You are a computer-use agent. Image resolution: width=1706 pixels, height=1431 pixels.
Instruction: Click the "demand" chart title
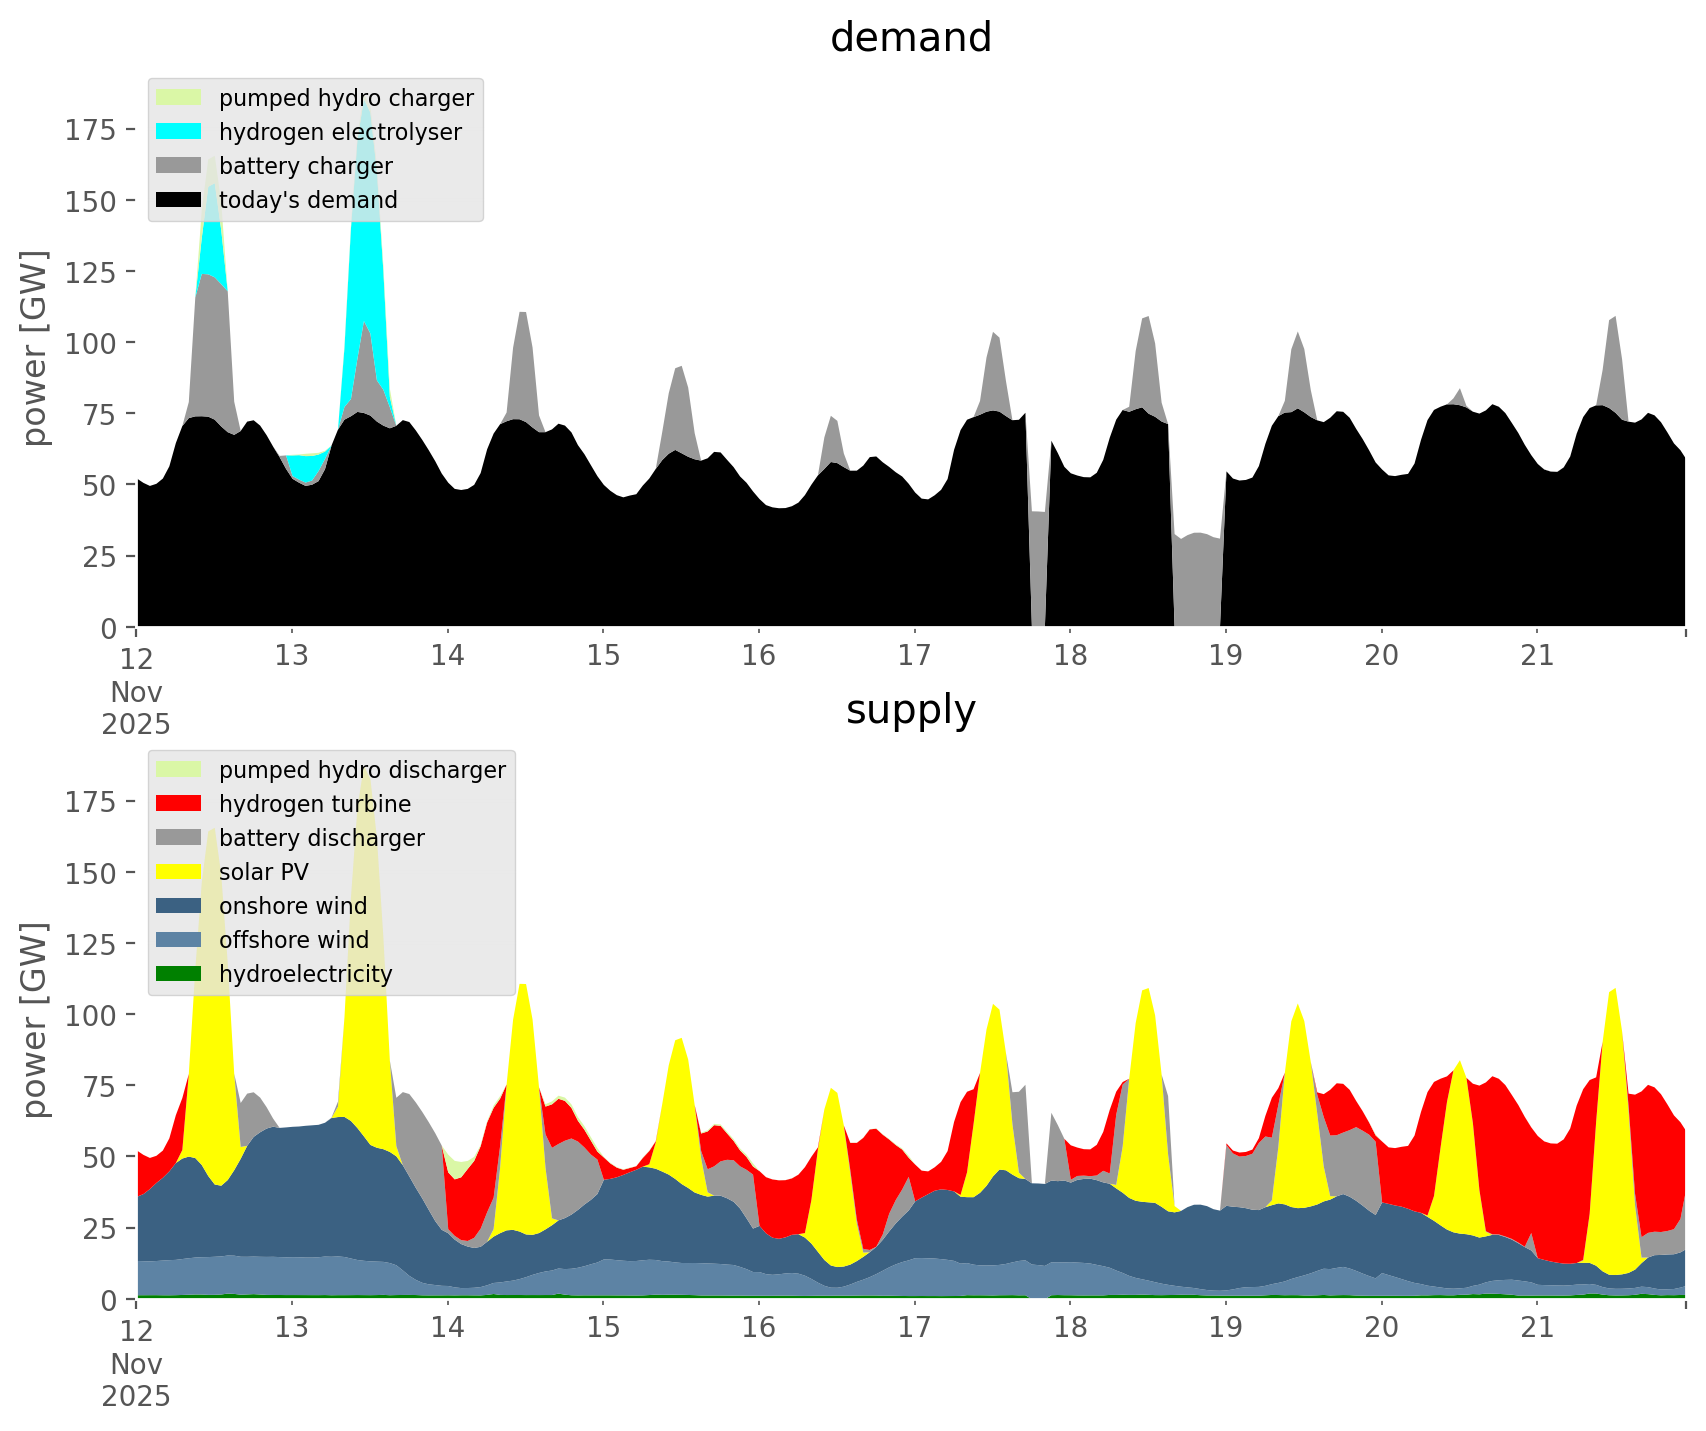click(910, 38)
